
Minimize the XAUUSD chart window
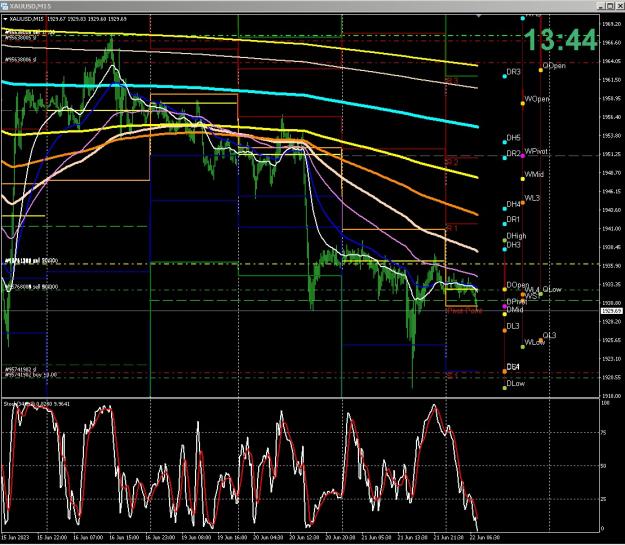pos(601,6)
